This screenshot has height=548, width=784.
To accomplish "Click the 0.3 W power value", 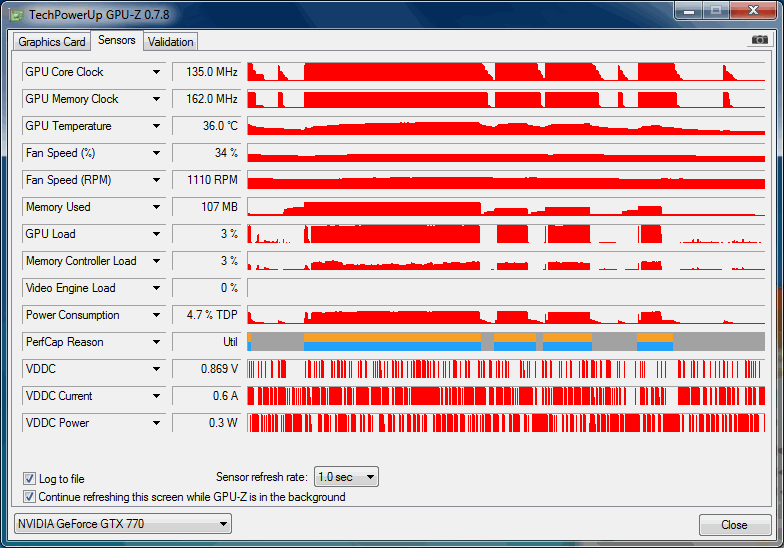I will (206, 423).
